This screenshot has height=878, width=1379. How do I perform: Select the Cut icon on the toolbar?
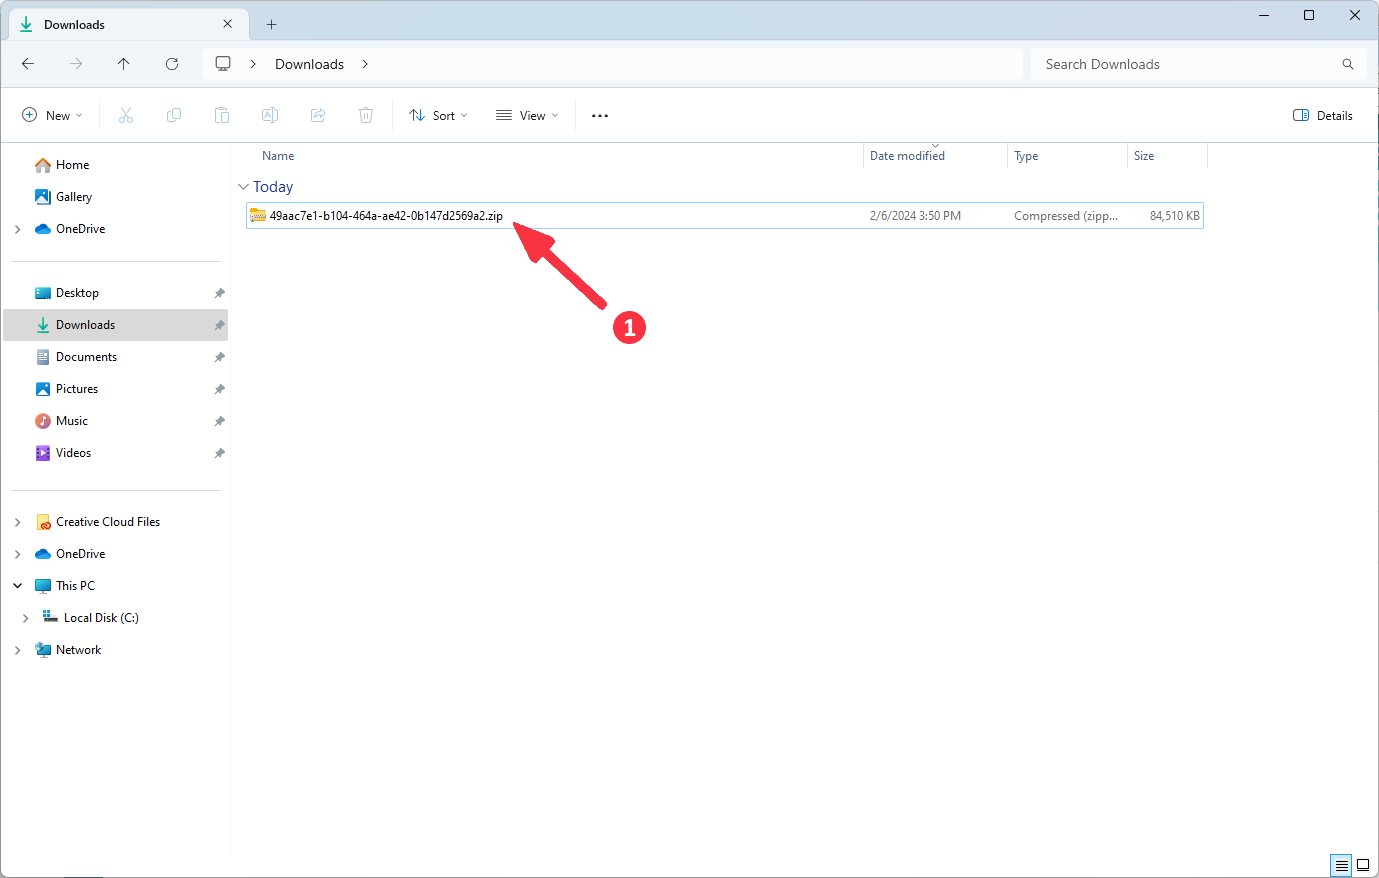tap(125, 115)
